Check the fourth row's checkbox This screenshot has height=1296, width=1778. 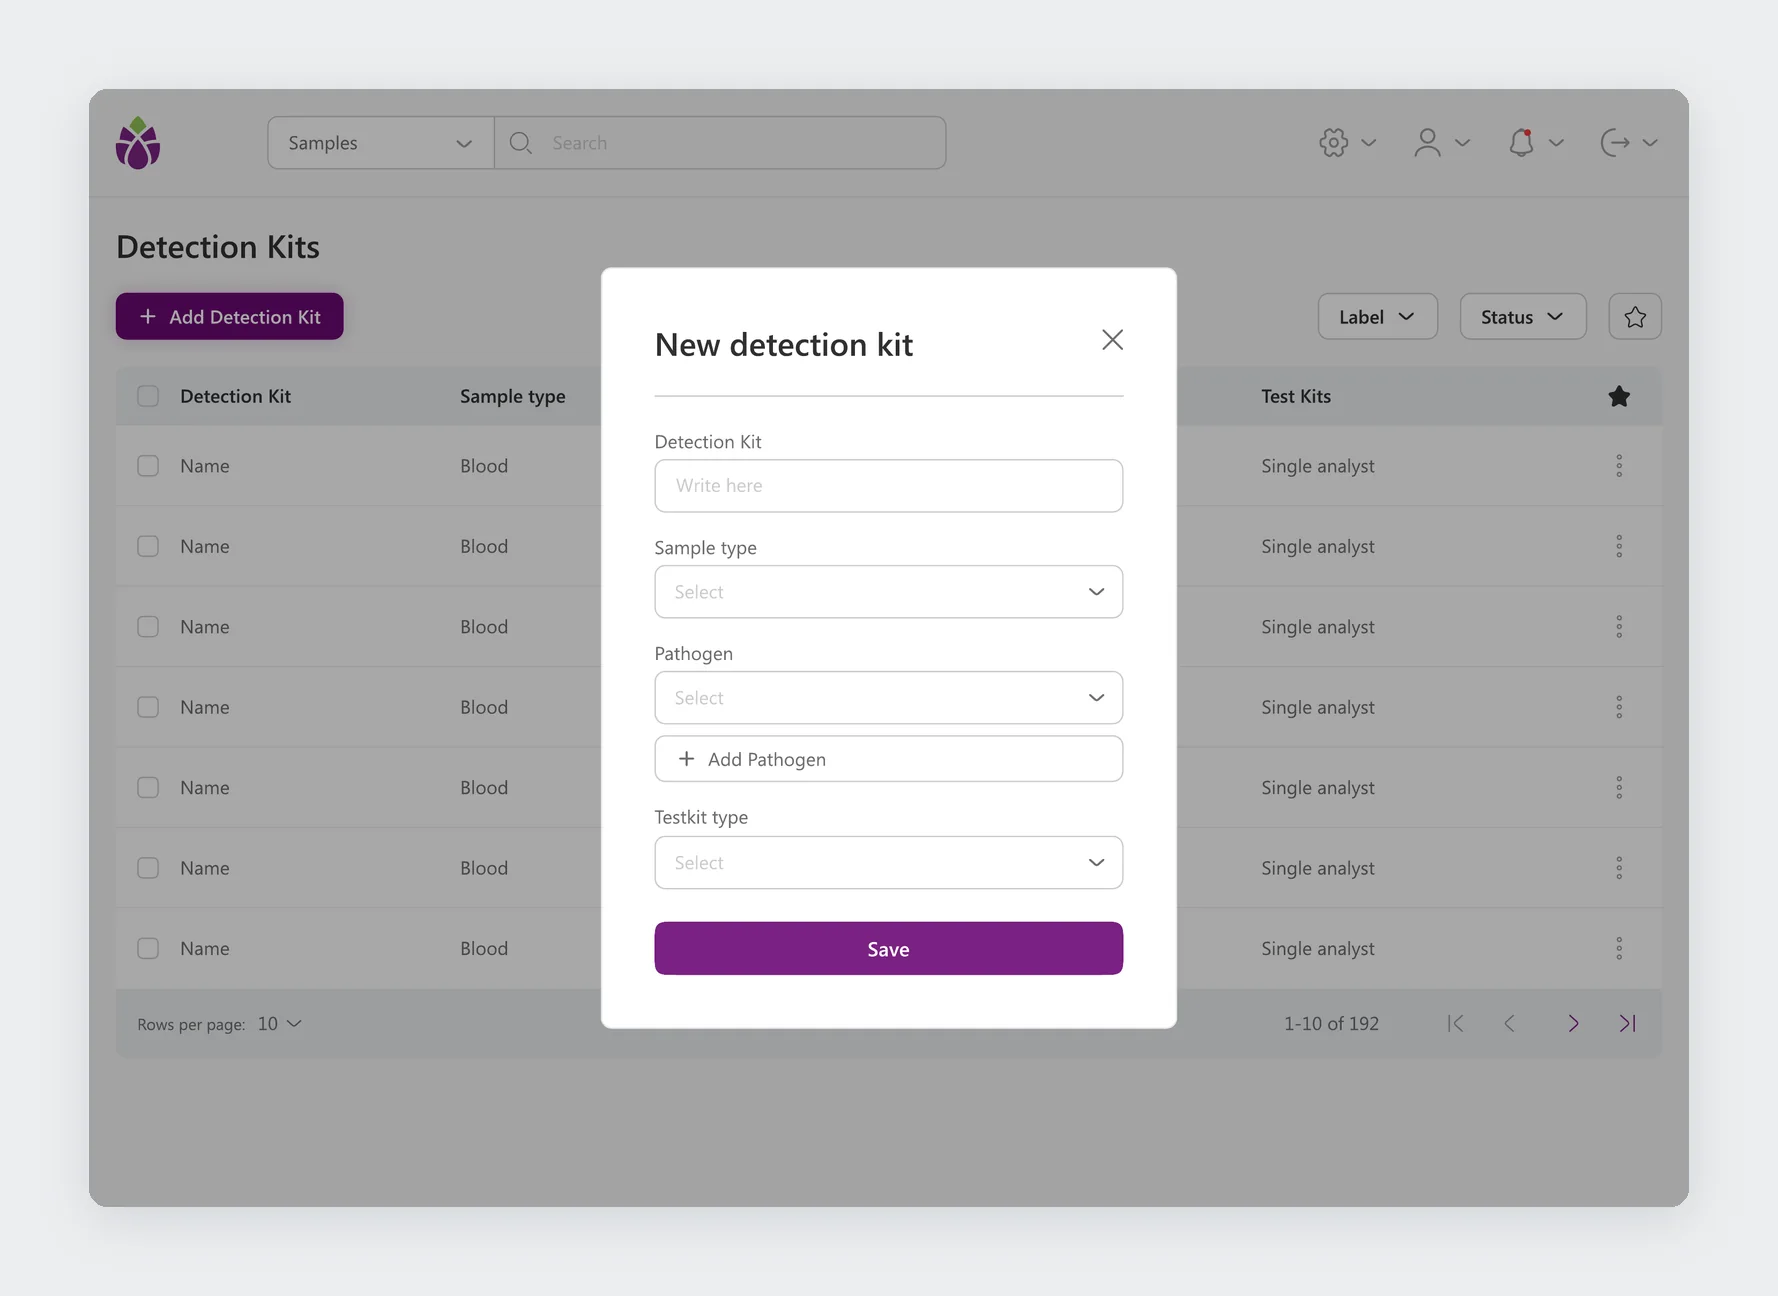point(148,707)
